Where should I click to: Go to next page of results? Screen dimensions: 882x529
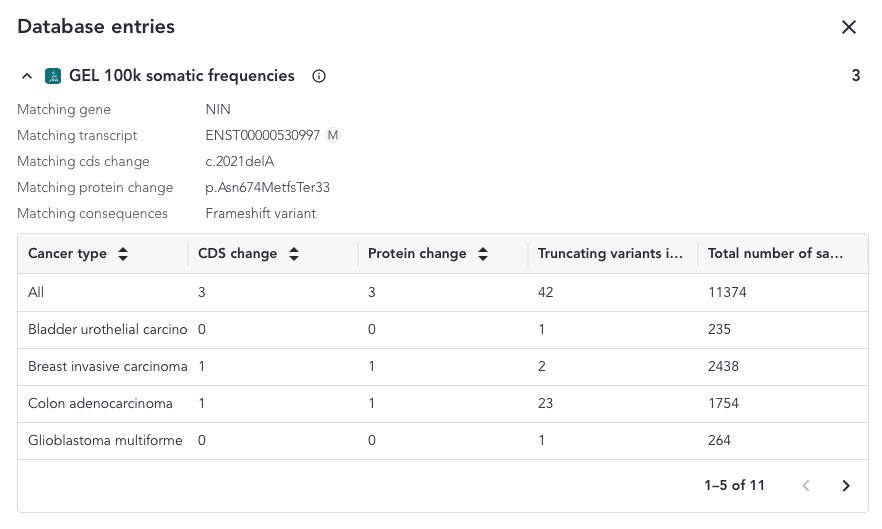click(846, 486)
